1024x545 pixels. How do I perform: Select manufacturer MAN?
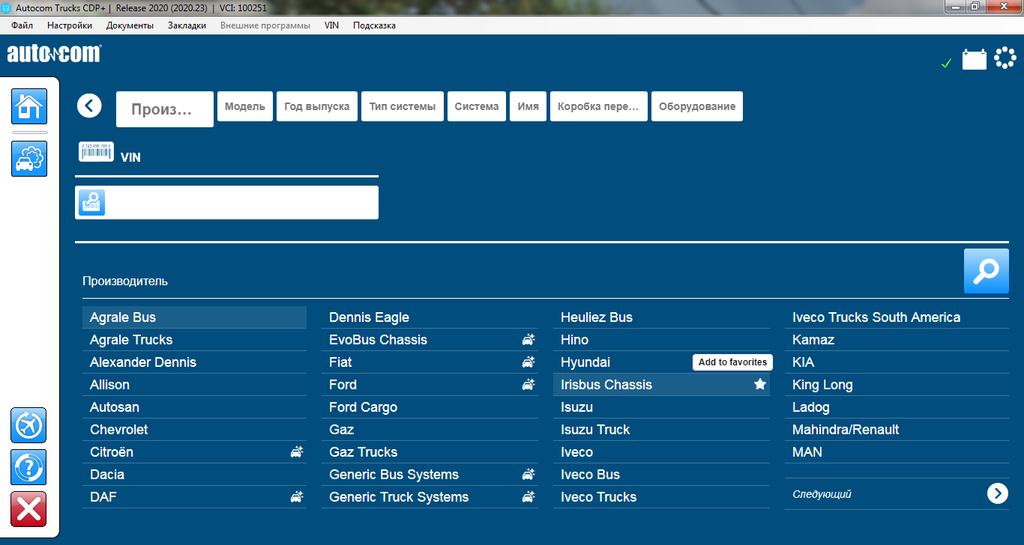(897, 452)
